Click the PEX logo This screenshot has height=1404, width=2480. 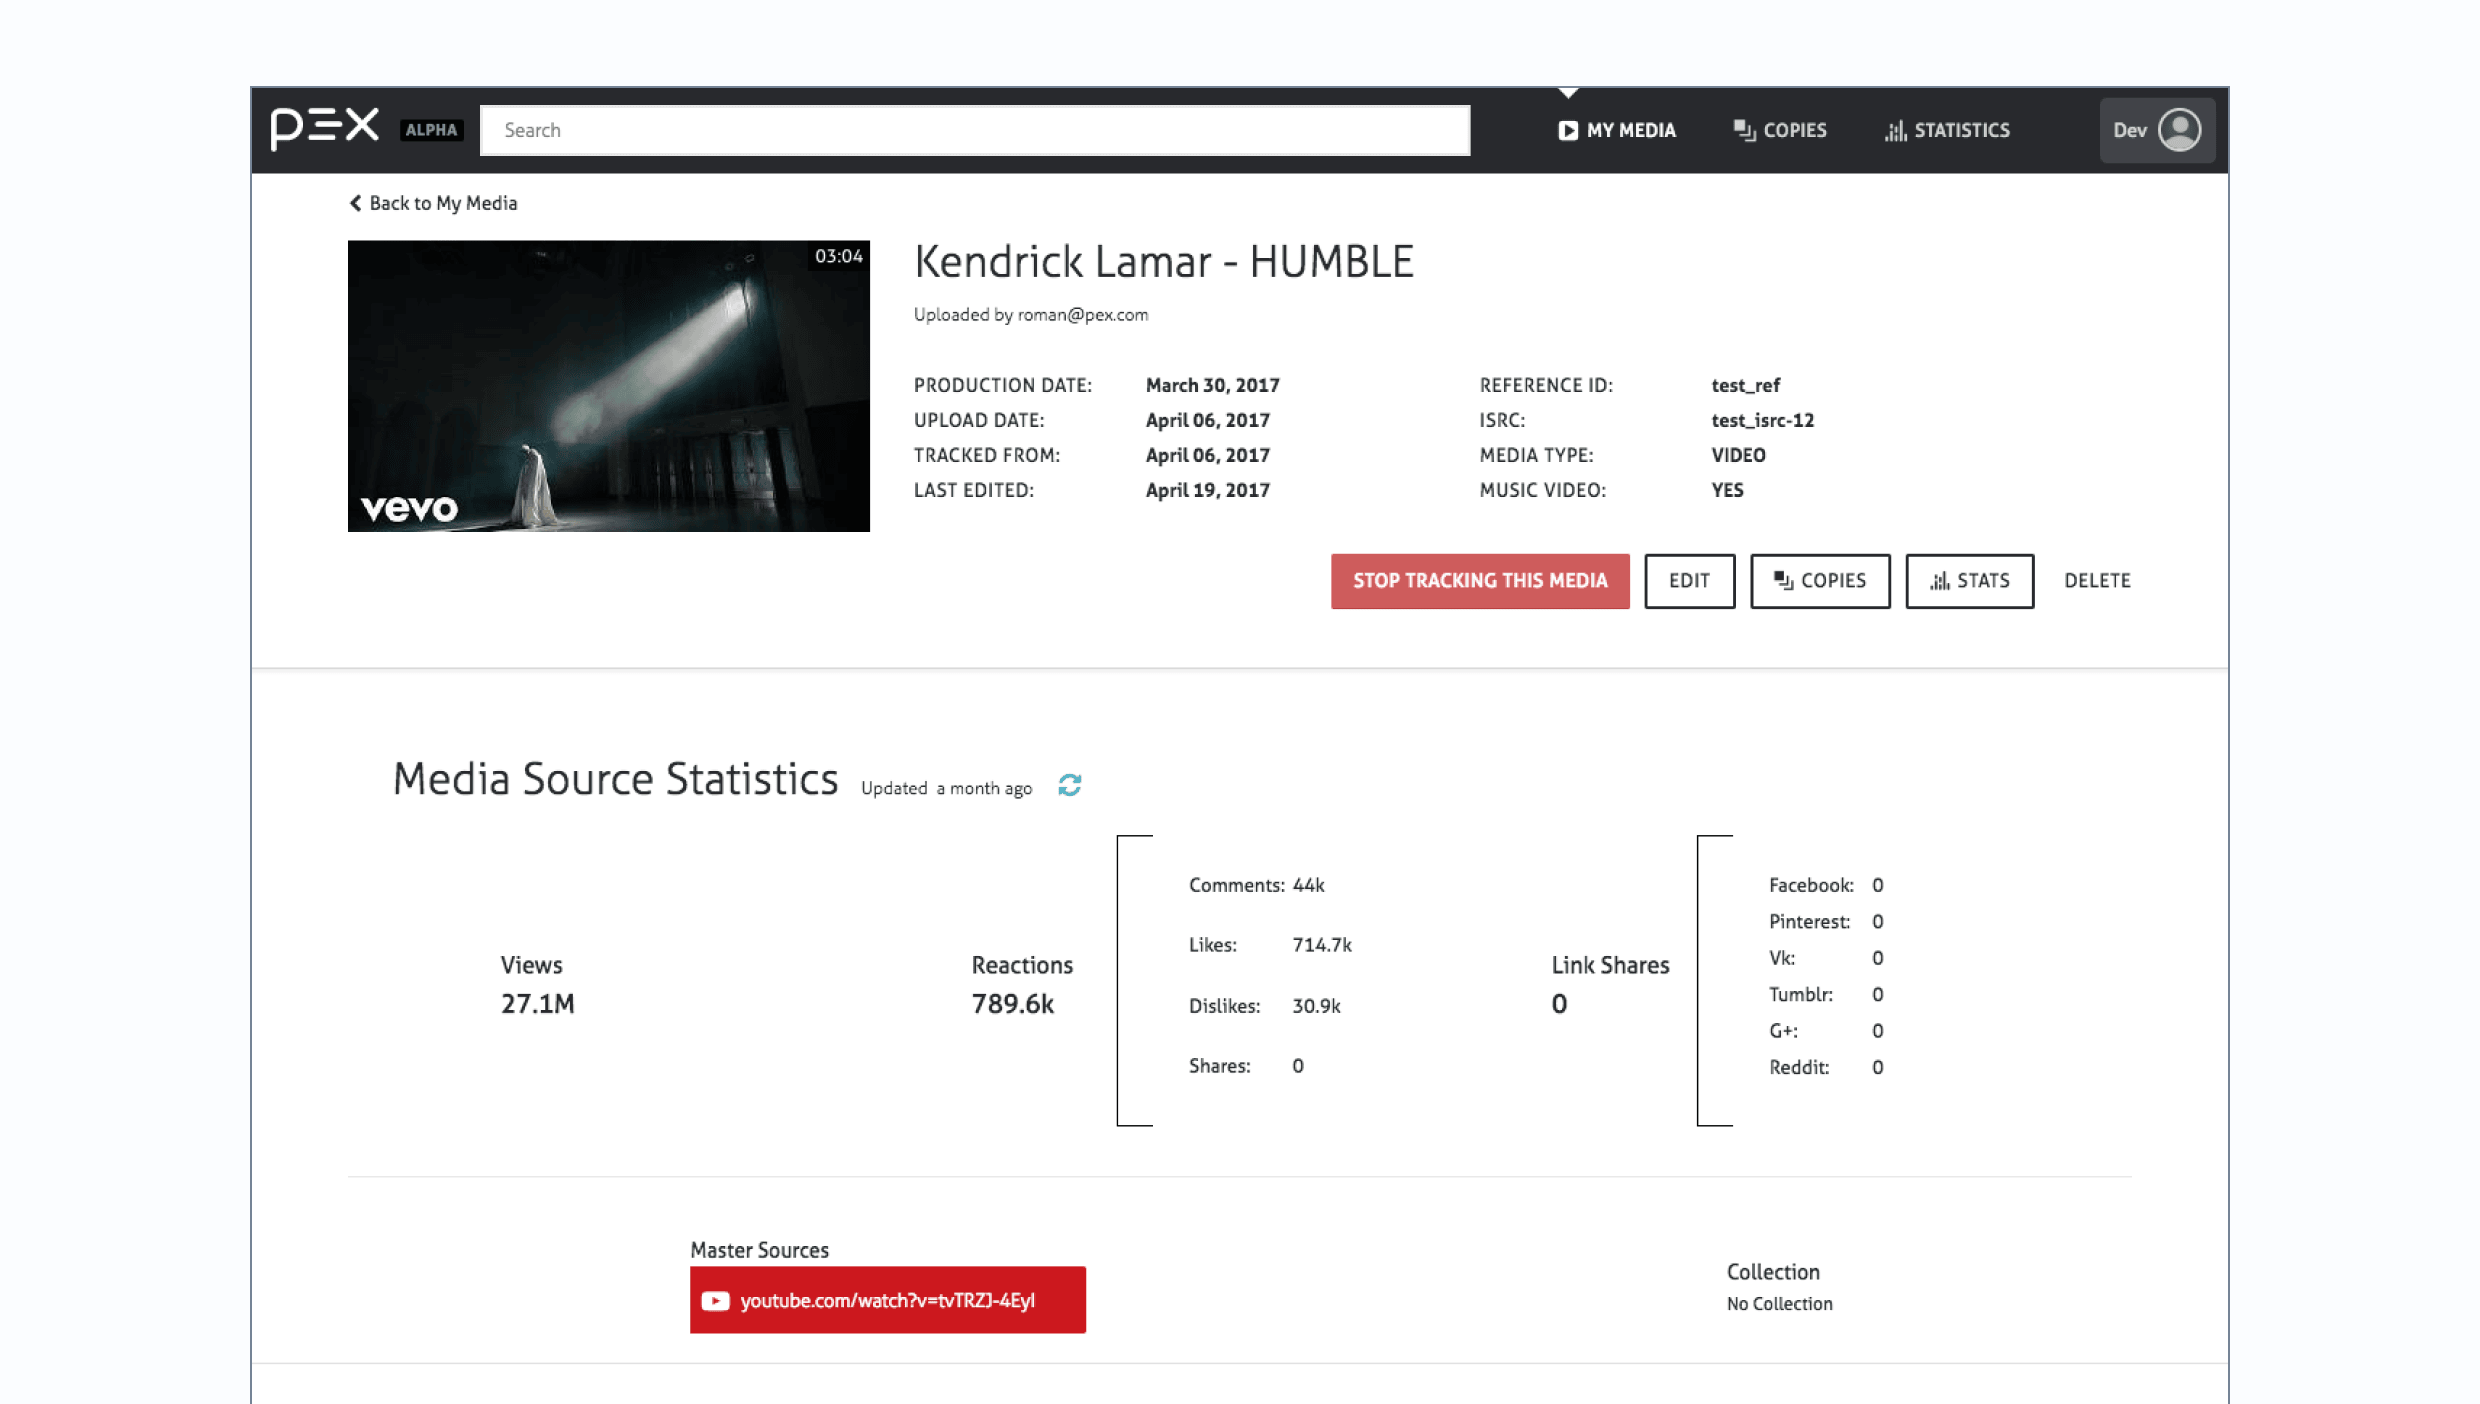click(325, 128)
